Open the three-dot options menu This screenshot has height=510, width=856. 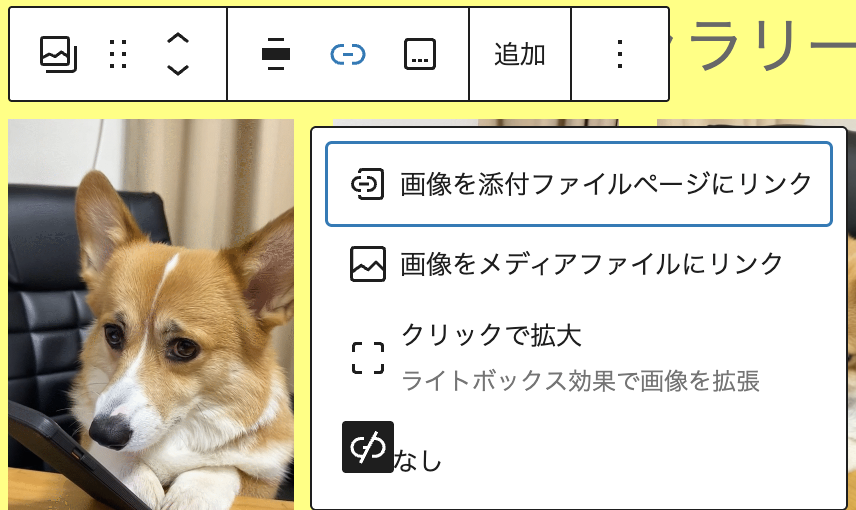pyautogui.click(x=620, y=54)
